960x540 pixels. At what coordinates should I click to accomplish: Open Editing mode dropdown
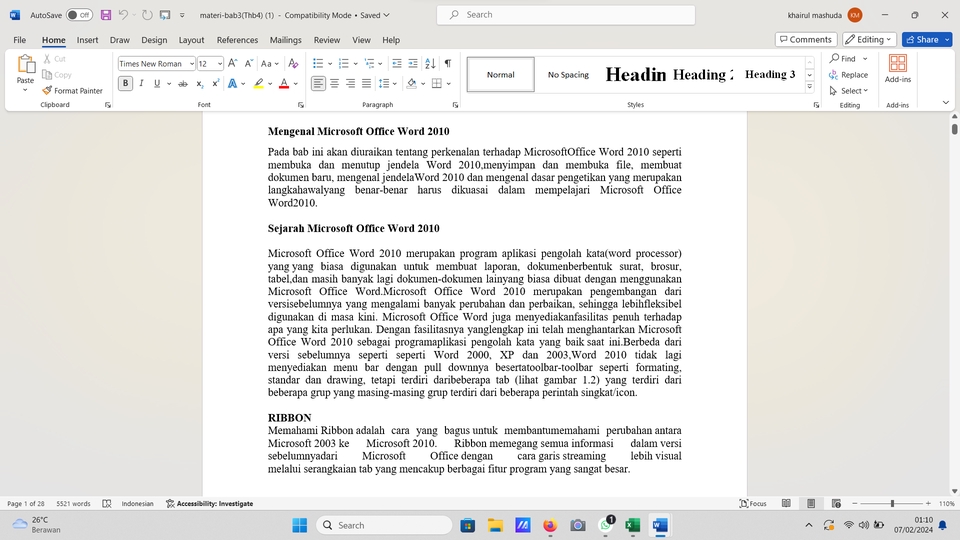869,39
